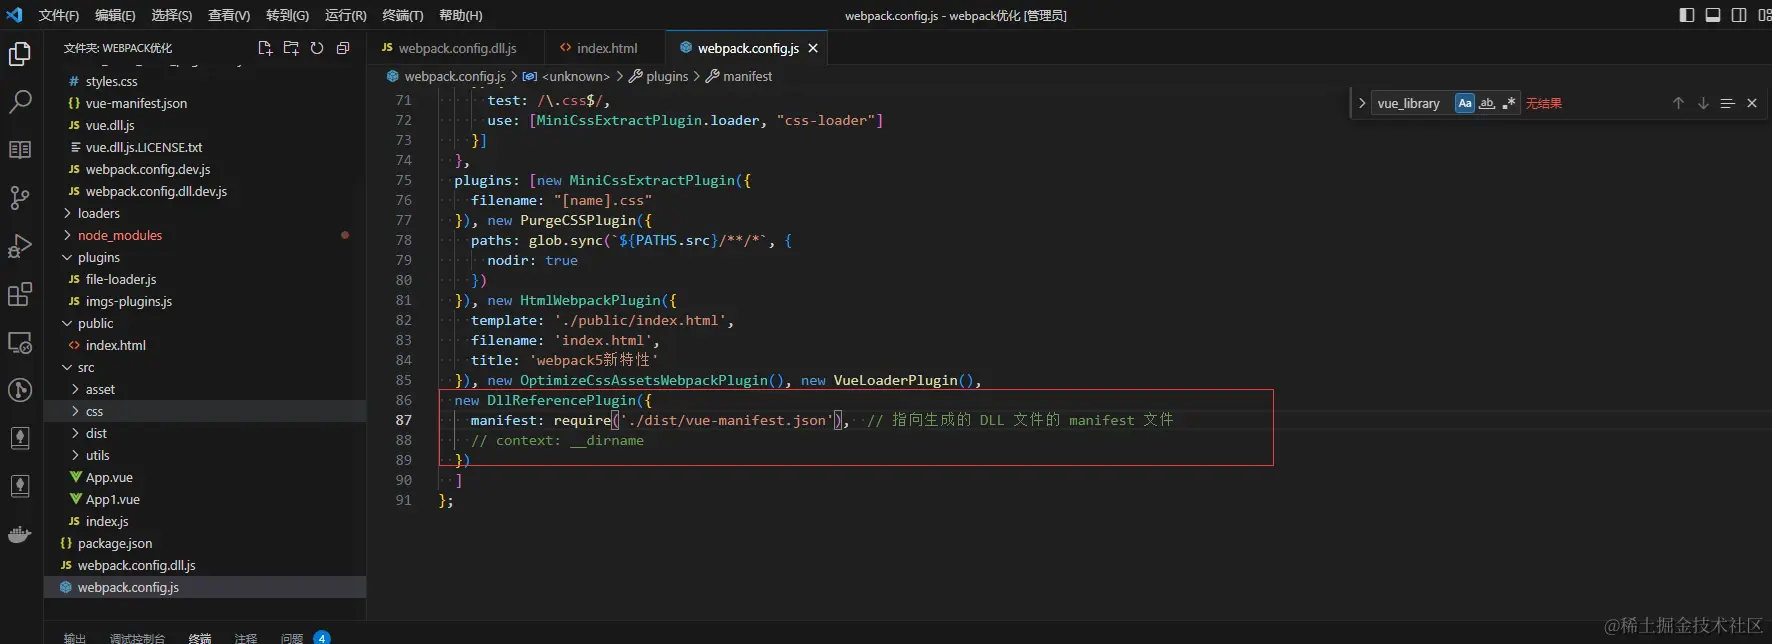Open the 运行(R) menu
1772x644 pixels.
pos(346,15)
